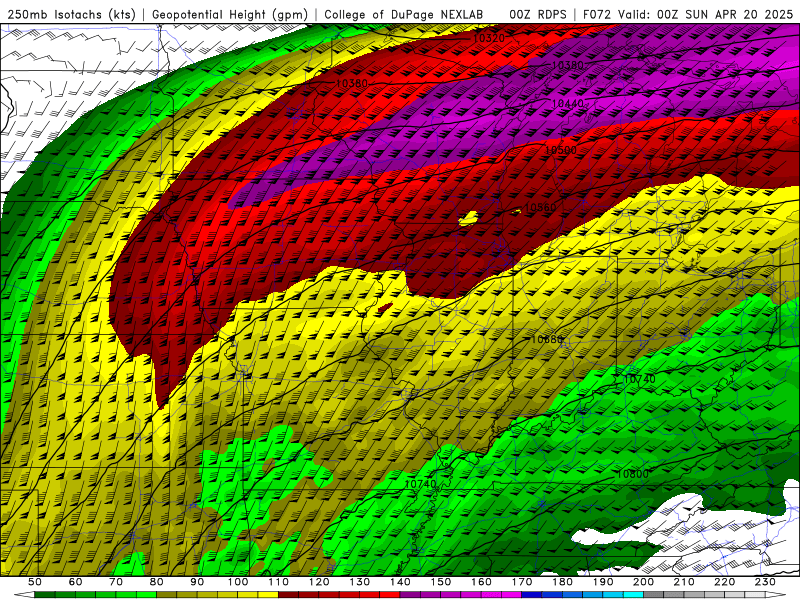Click the right arrow cap of the color bar

pyautogui.click(x=776, y=594)
